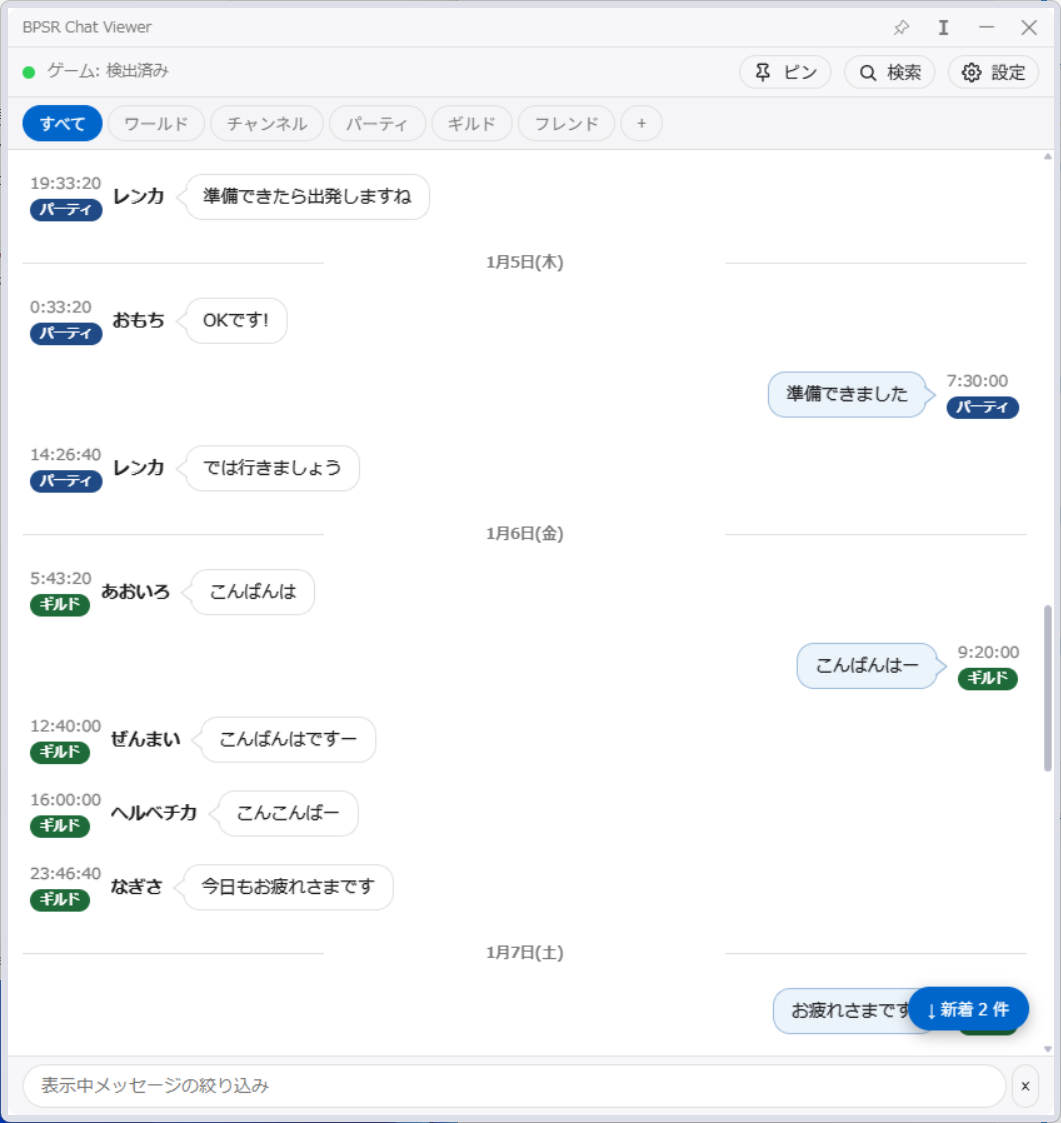The width and height of the screenshot is (1061, 1123).
Task: Click sender name おもち
Action: coord(138,320)
